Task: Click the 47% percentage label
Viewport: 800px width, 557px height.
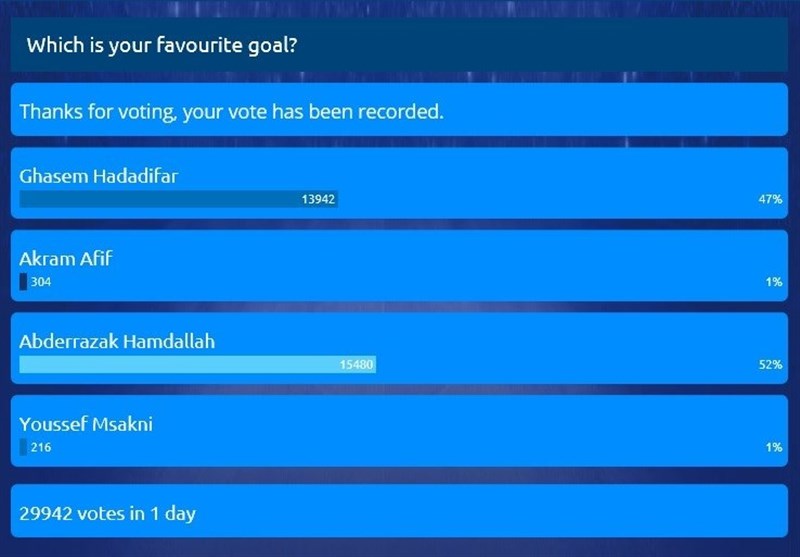Action: coord(770,200)
